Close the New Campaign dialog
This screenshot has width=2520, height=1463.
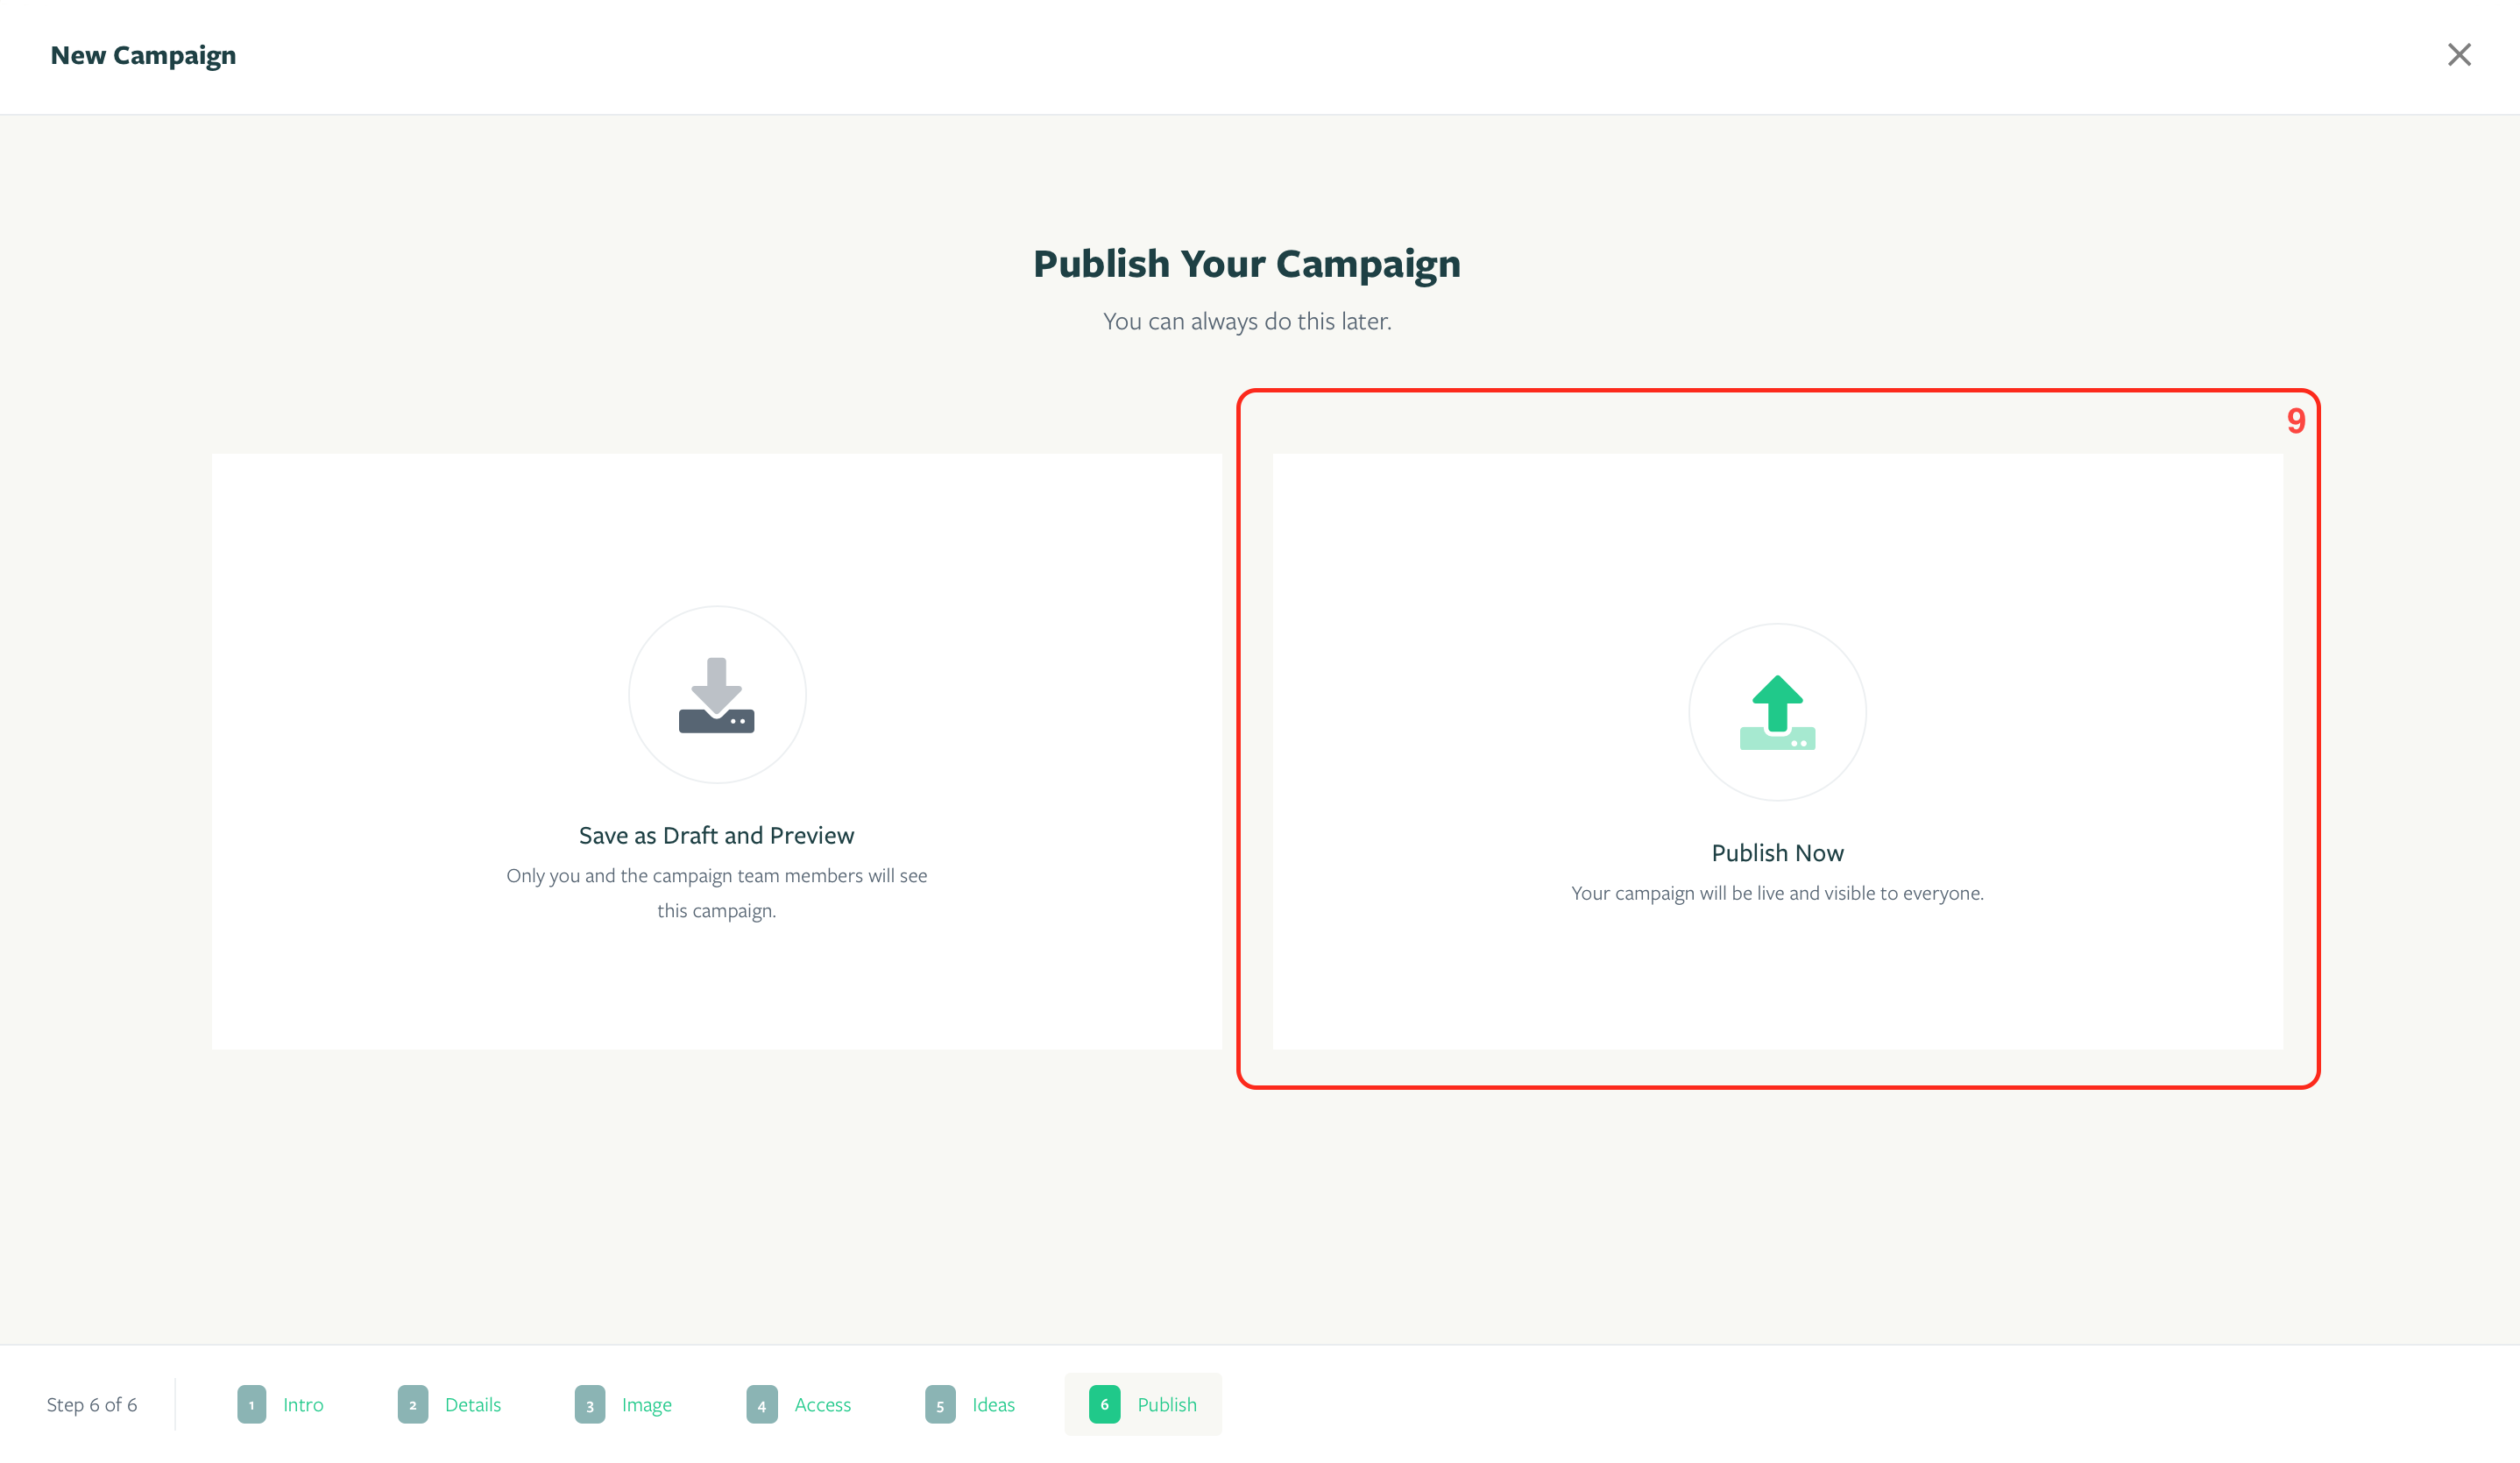(x=2459, y=54)
